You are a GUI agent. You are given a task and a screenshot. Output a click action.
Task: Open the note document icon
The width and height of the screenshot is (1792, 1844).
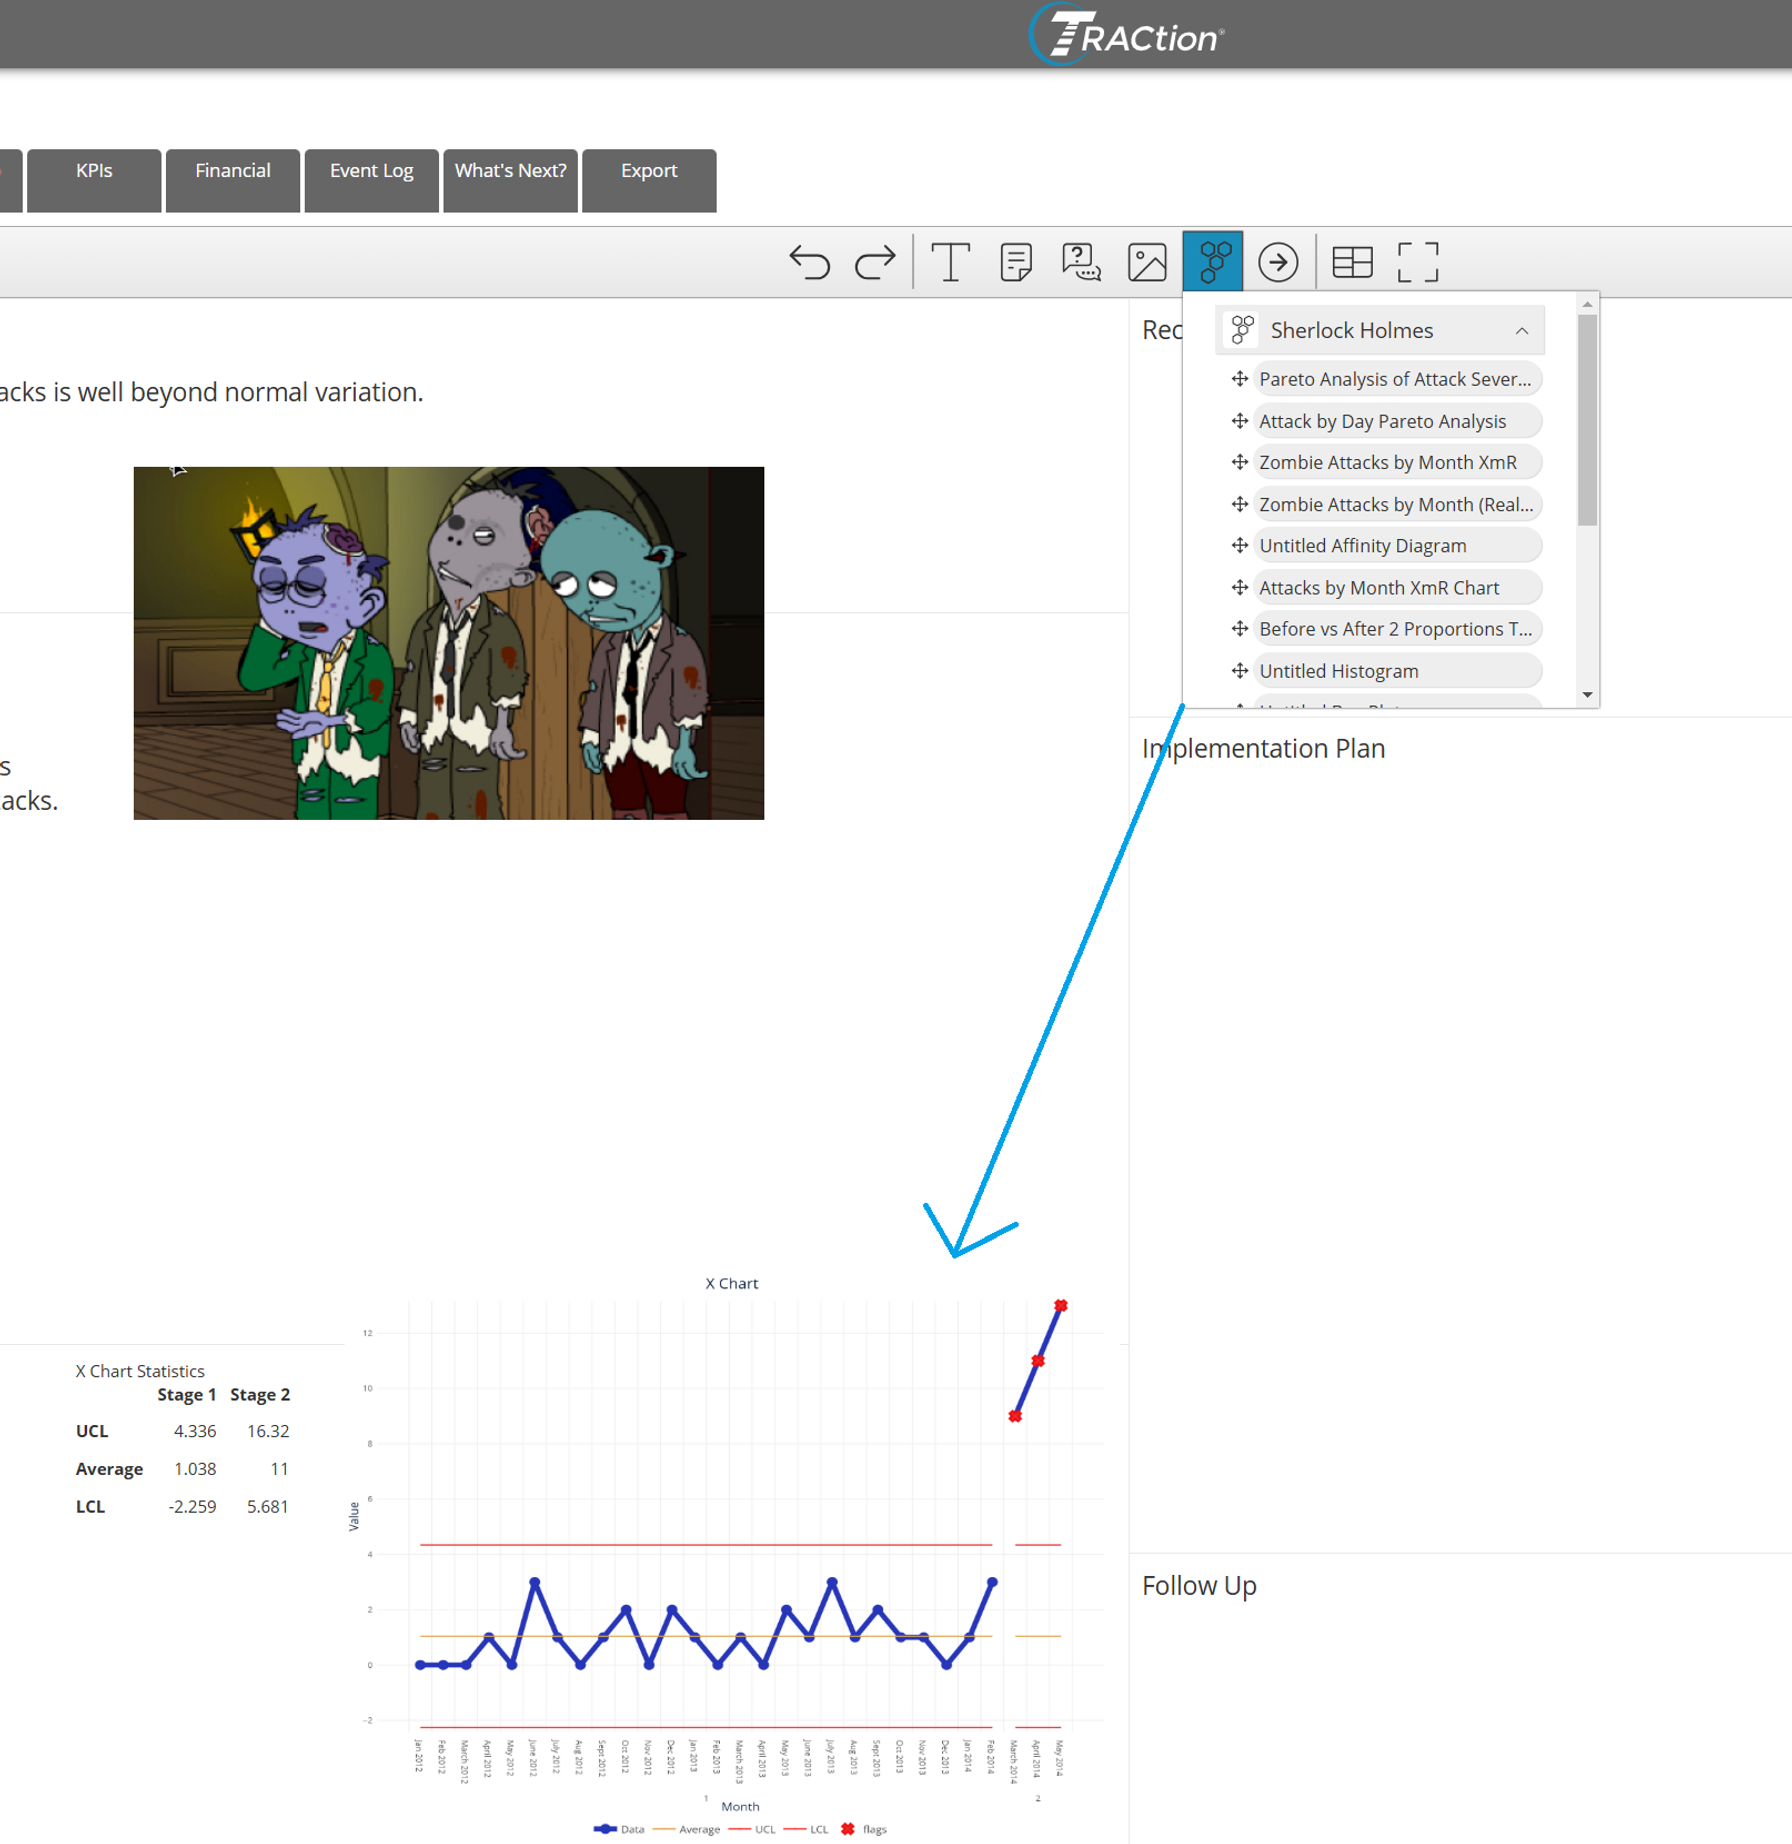(x=1015, y=262)
